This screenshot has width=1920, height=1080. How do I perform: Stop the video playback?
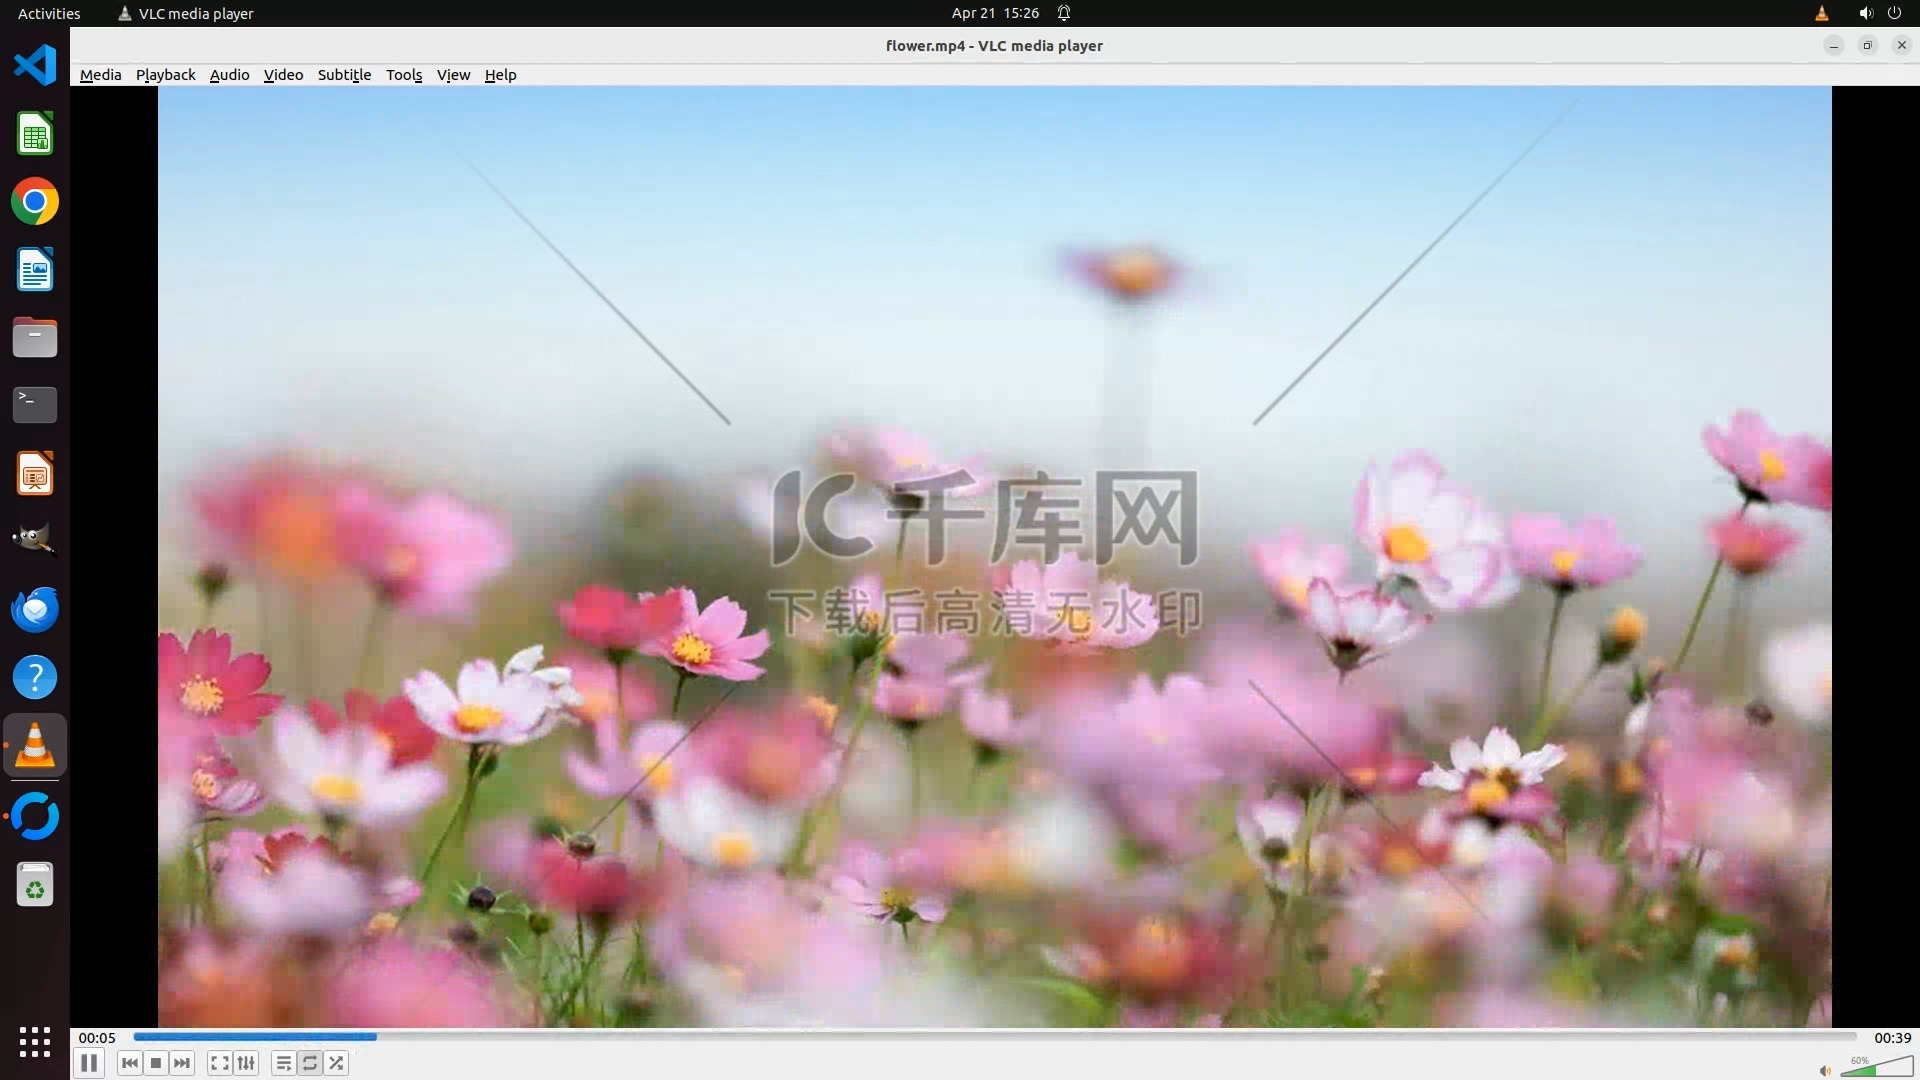tap(156, 1063)
